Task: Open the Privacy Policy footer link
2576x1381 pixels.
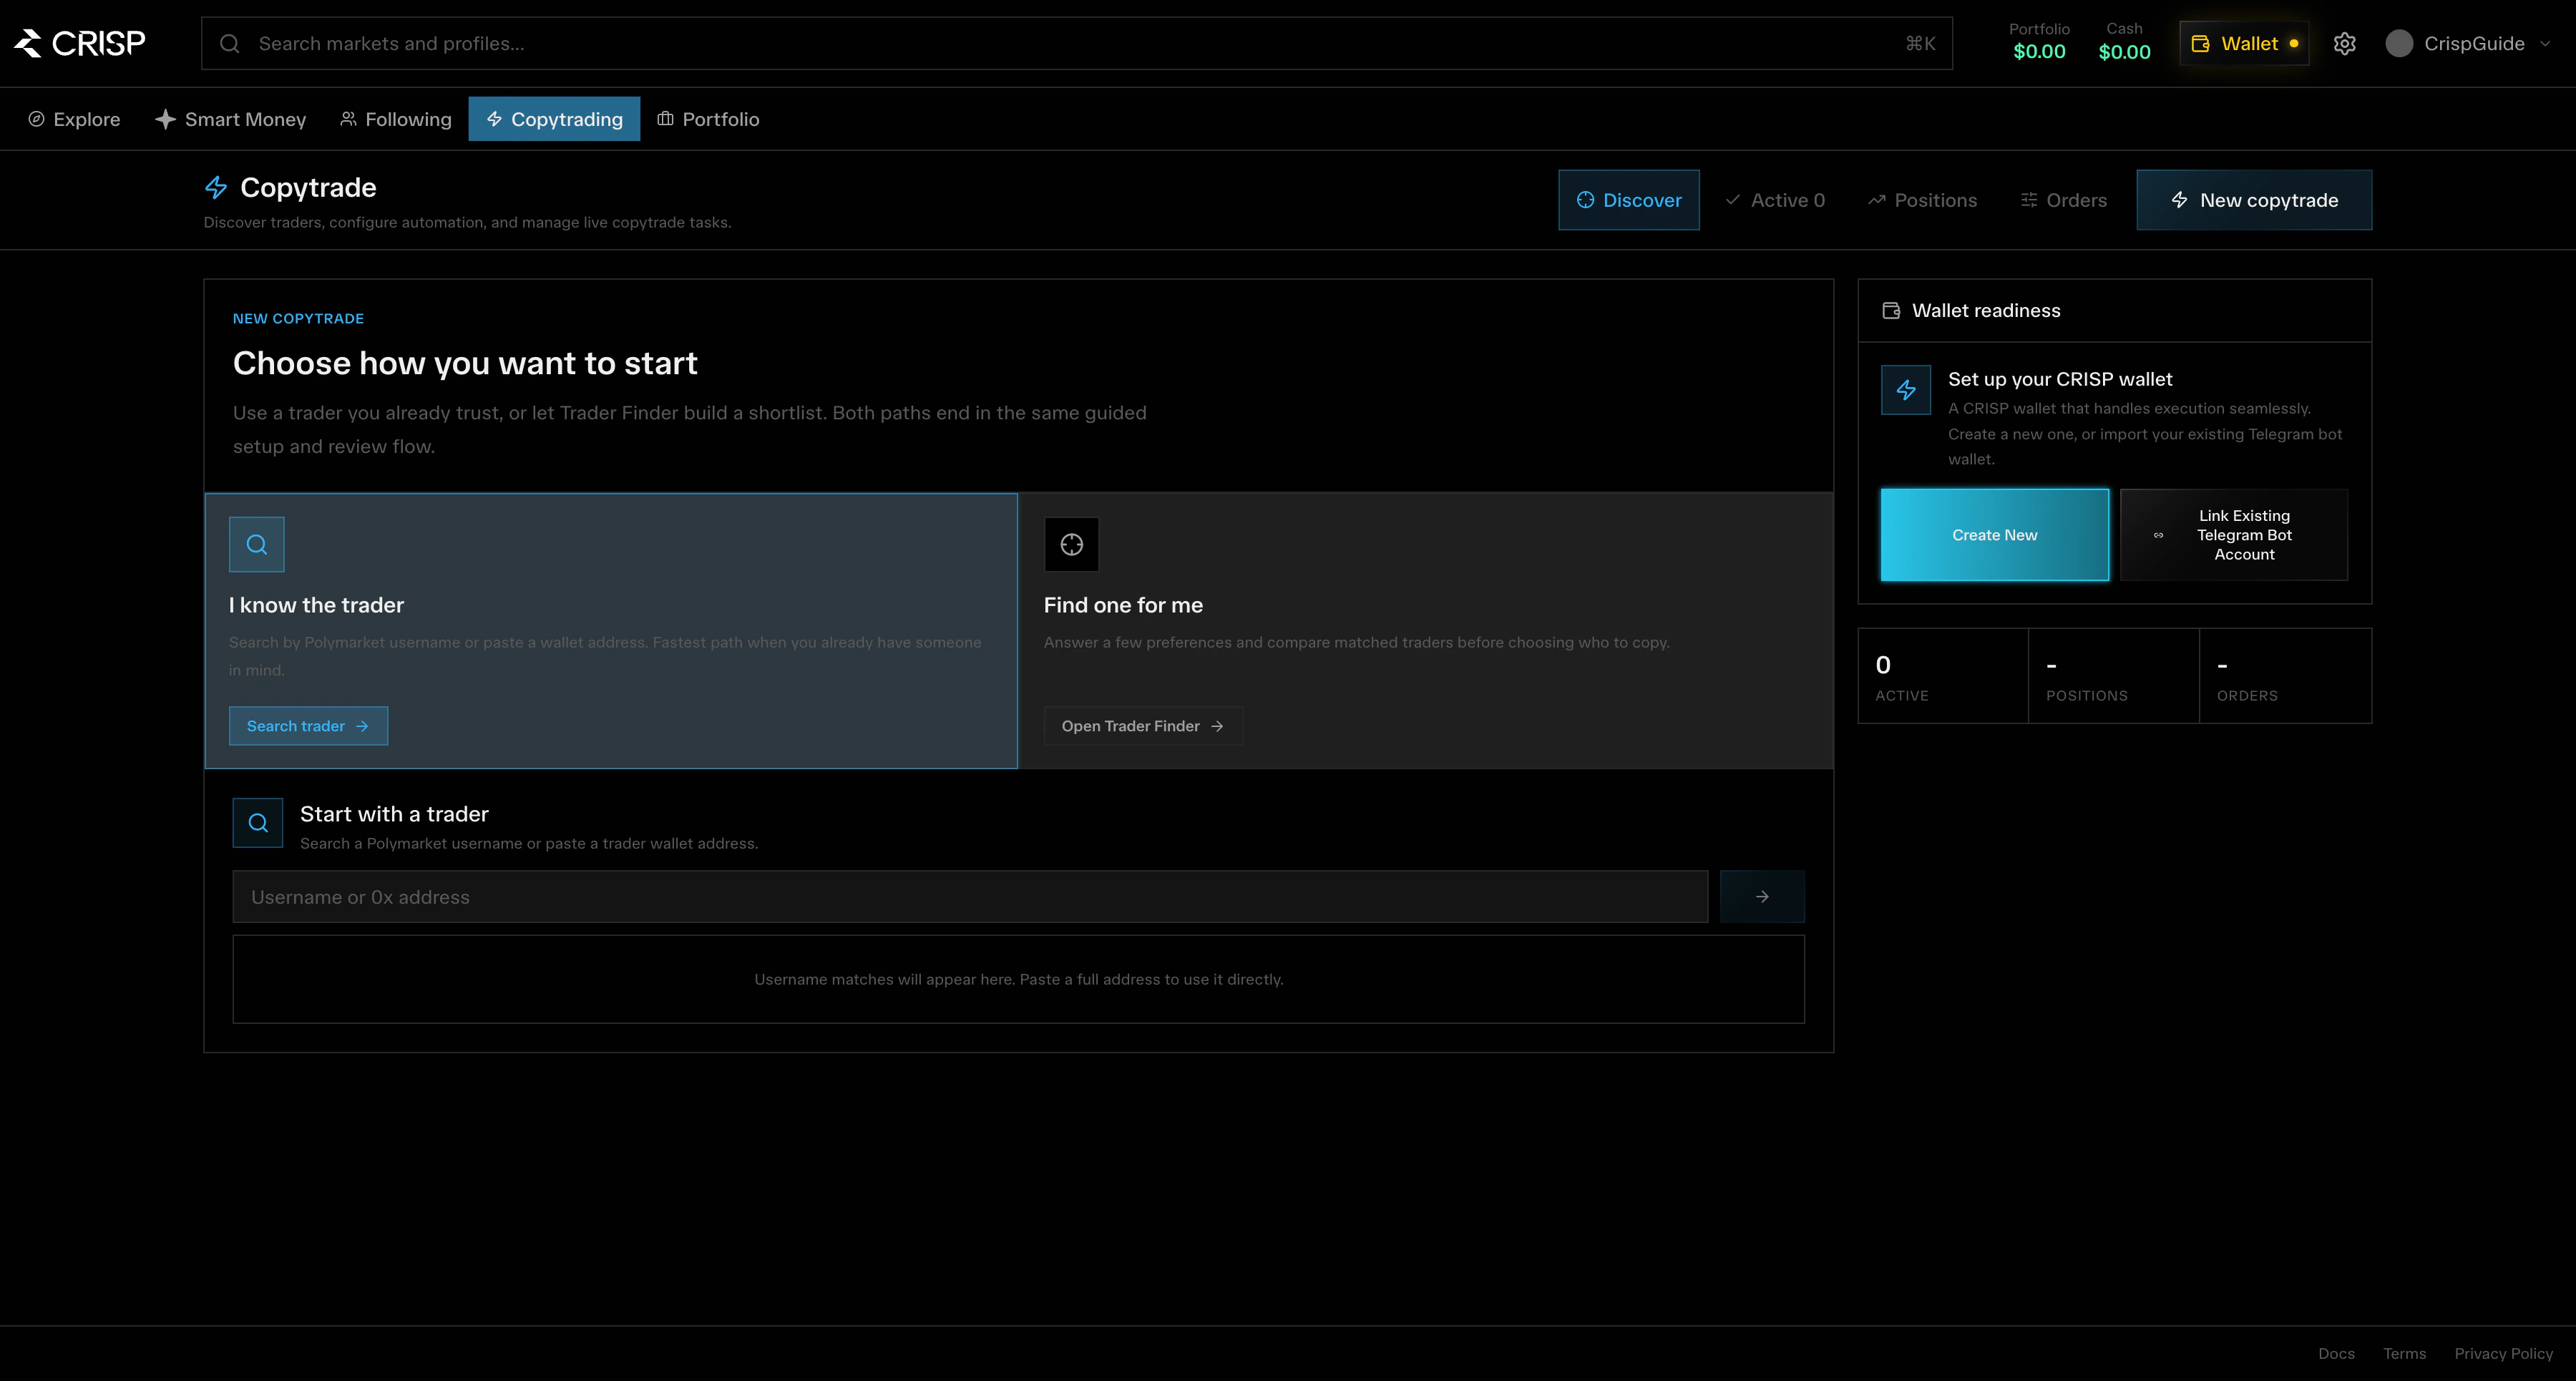Action: point(2503,1353)
